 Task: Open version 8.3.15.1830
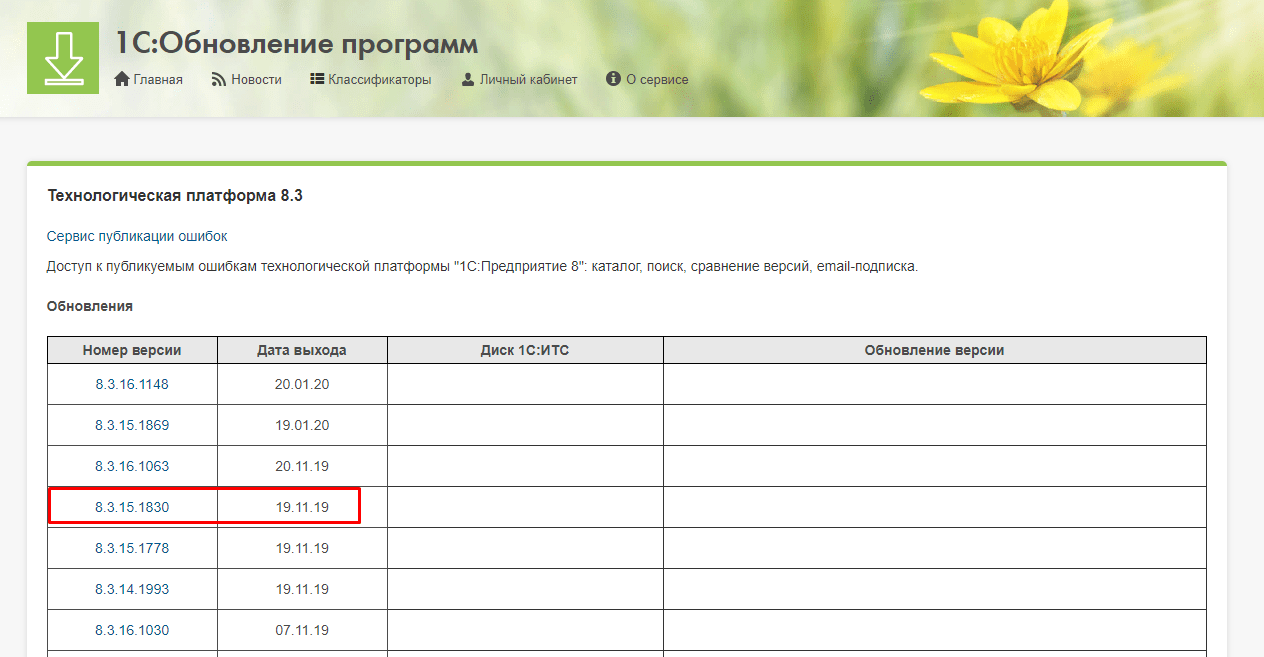(x=132, y=507)
